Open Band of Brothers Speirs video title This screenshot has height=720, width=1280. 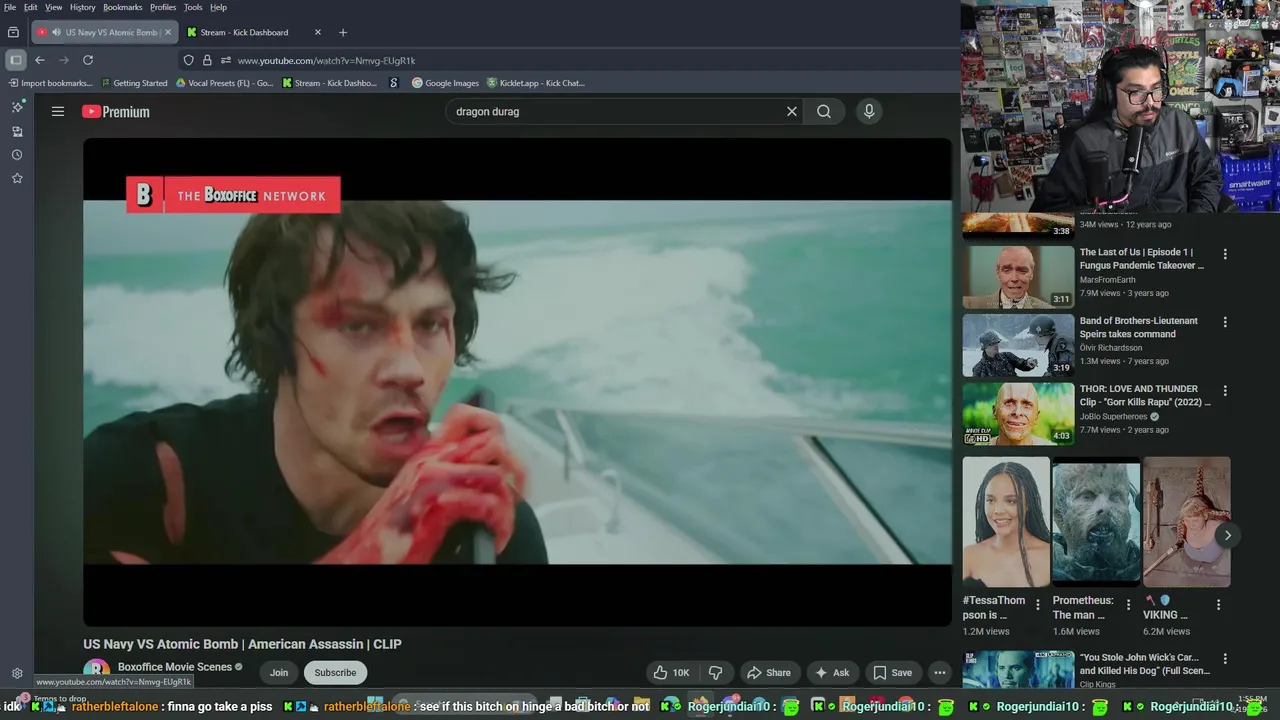[x=1138, y=327]
